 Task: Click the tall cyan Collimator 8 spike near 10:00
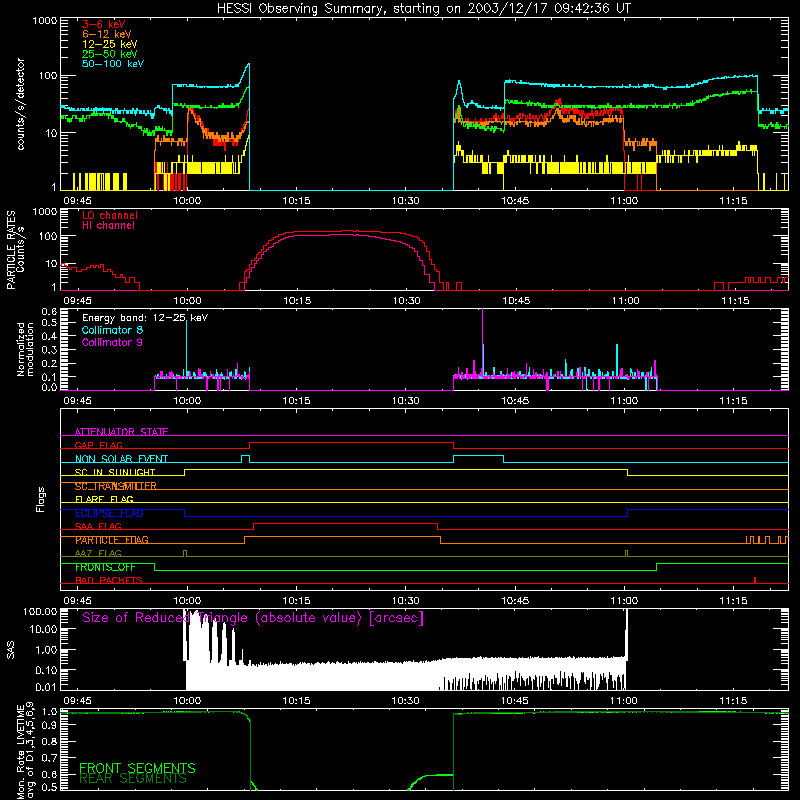pyautogui.click(x=186, y=348)
